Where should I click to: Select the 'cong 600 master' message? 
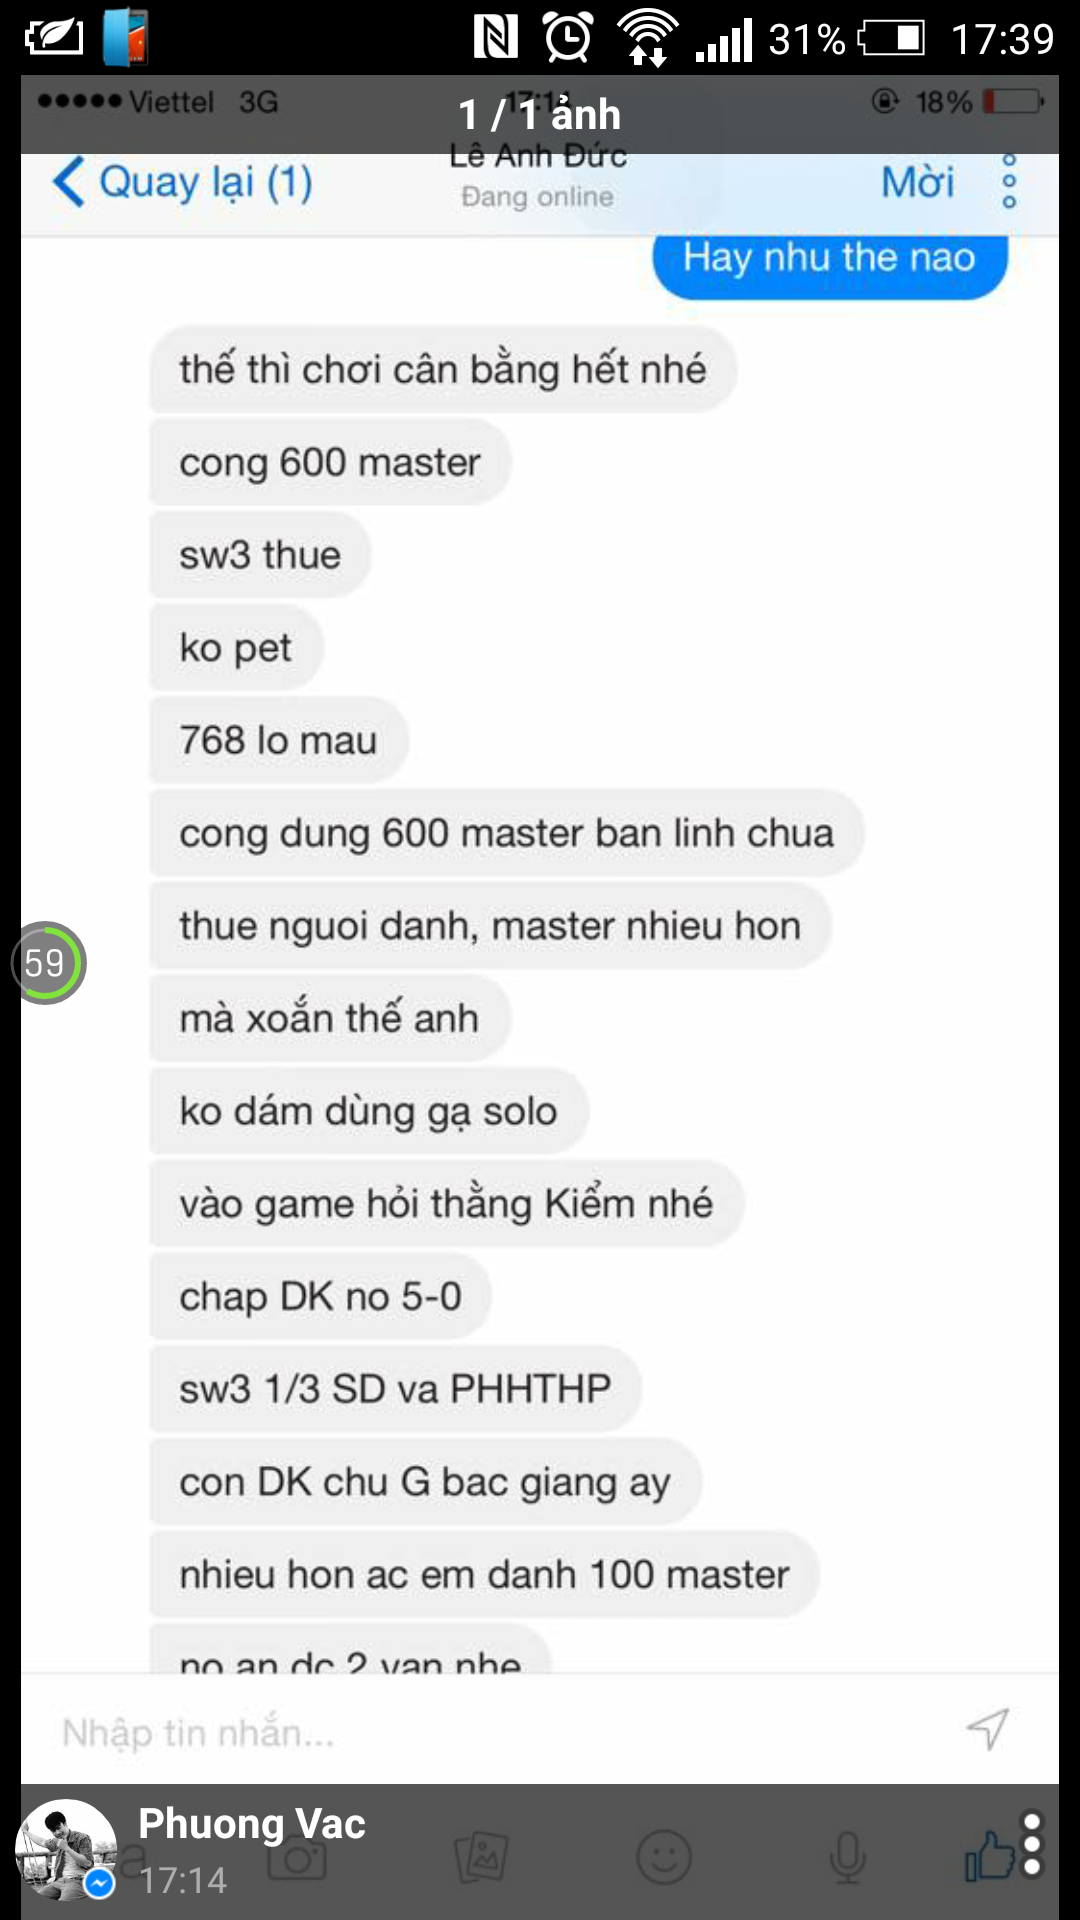[330, 462]
